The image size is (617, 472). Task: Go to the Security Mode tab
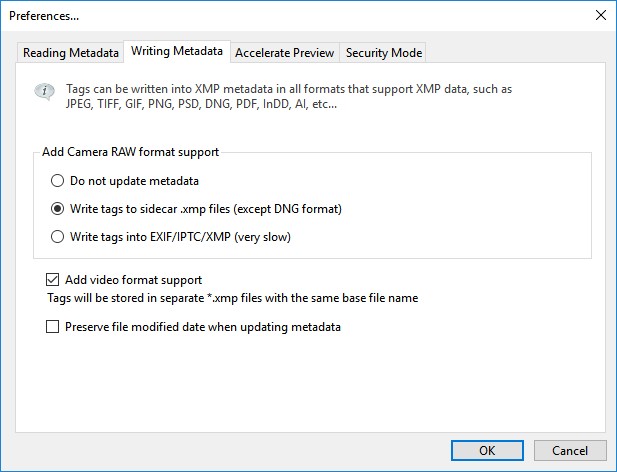(384, 53)
